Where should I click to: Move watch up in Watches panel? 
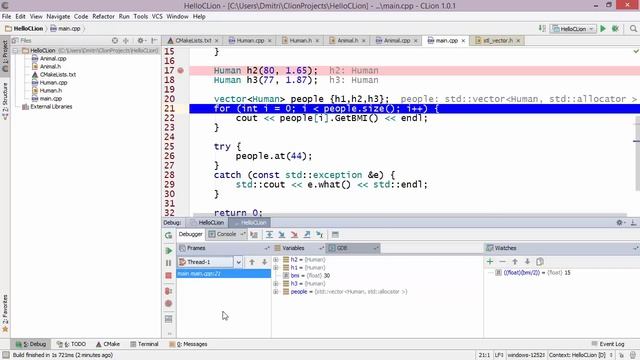click(x=515, y=262)
